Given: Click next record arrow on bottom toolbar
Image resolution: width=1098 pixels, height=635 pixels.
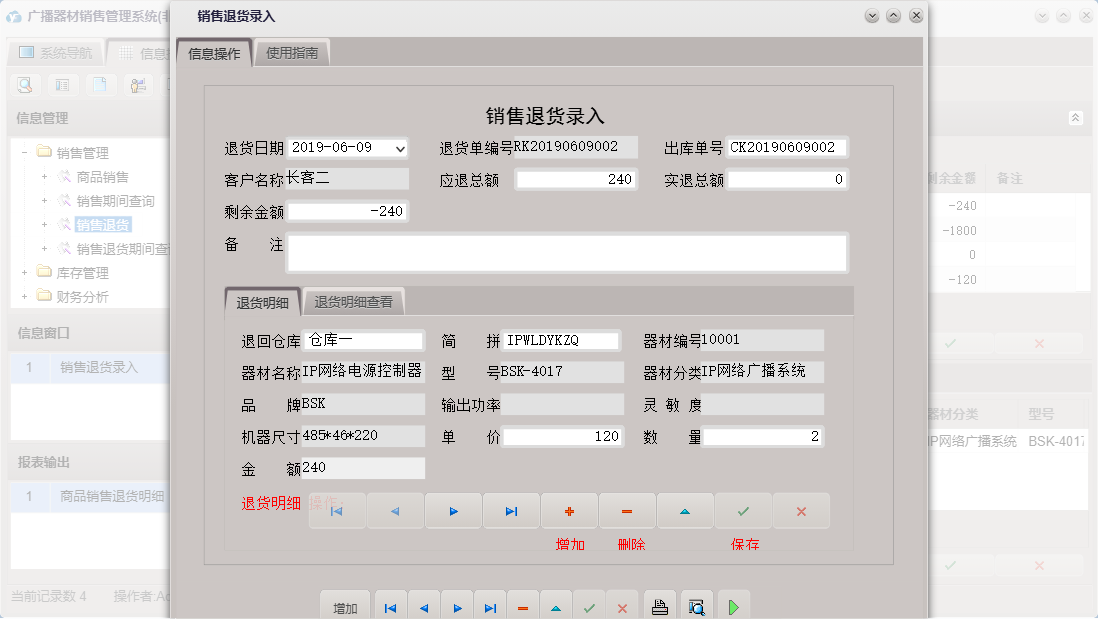Looking at the screenshot, I should point(457,605).
